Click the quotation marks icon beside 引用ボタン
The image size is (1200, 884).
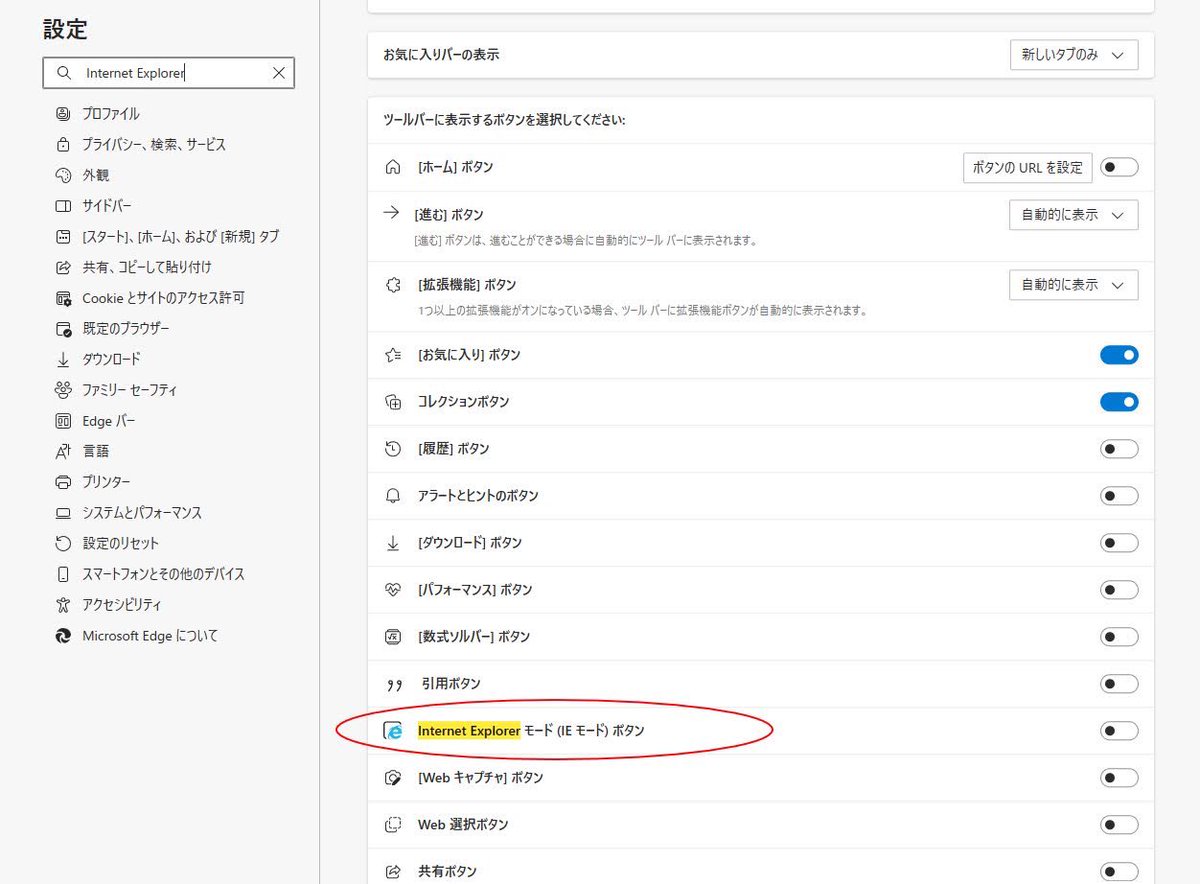point(393,684)
